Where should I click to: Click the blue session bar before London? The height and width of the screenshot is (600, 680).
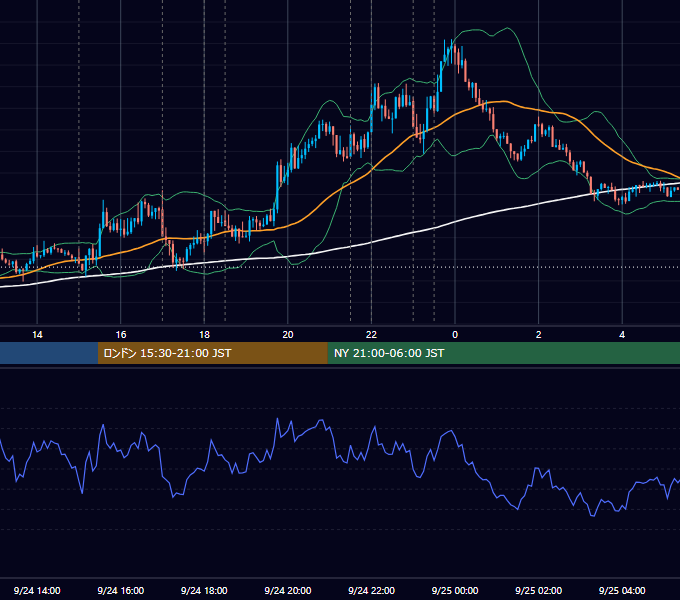pyautogui.click(x=49, y=353)
